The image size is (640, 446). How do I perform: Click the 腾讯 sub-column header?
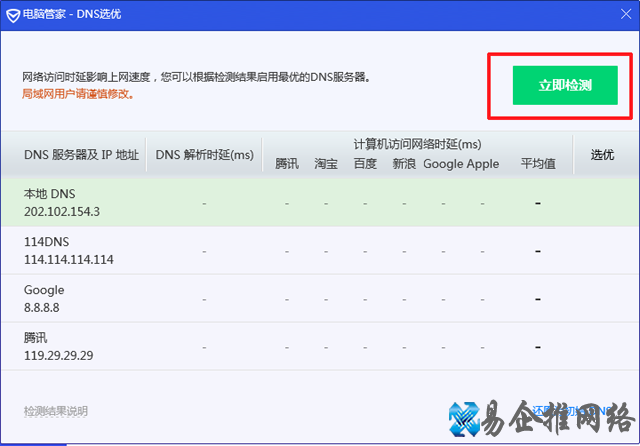[287, 164]
